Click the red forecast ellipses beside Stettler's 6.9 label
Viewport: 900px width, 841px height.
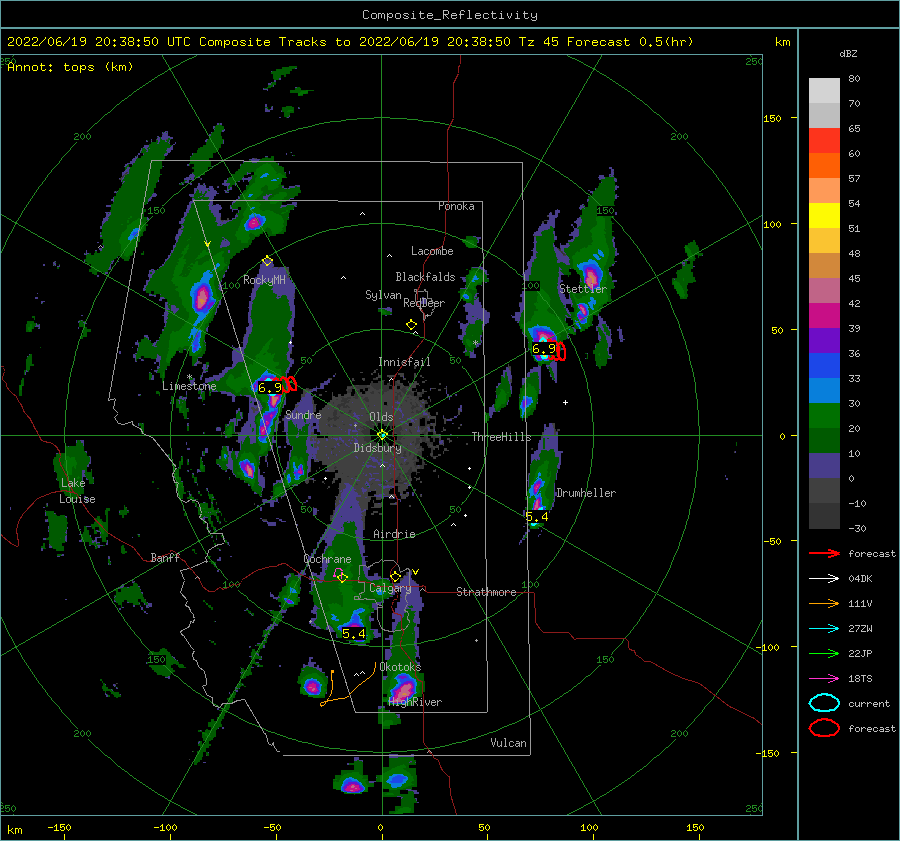click(x=560, y=351)
